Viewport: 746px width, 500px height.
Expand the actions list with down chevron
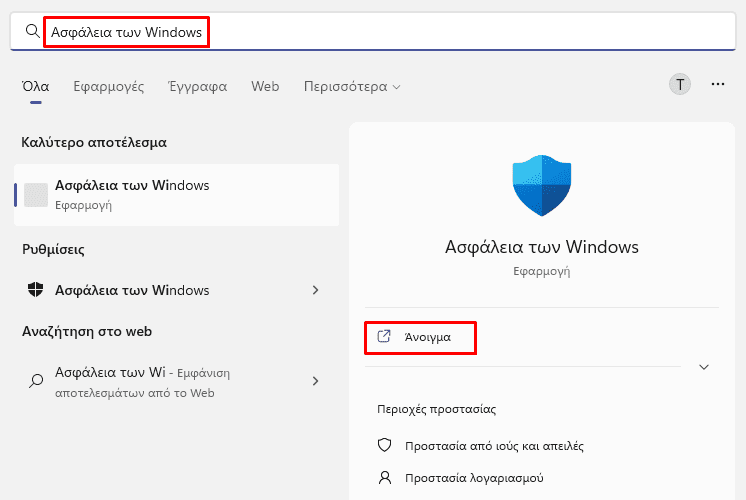pos(704,367)
